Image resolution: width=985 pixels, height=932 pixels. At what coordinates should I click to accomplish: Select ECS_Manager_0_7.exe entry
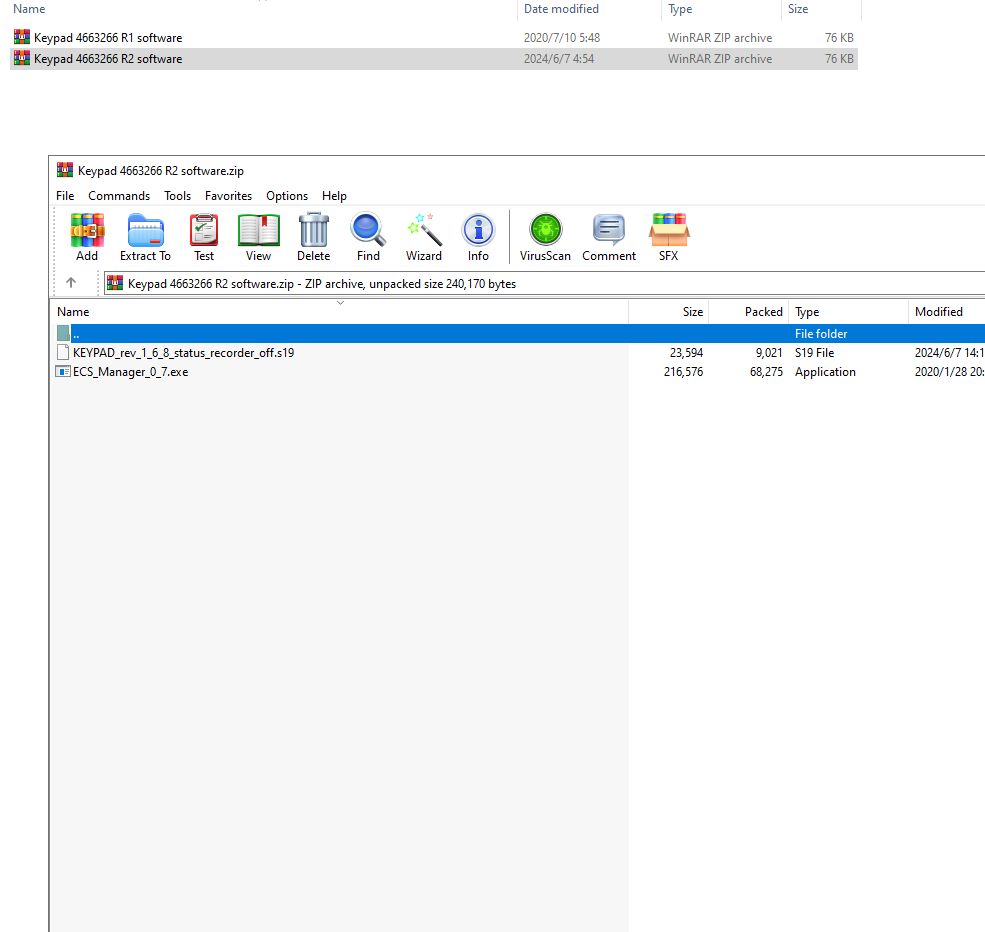[x=131, y=372]
